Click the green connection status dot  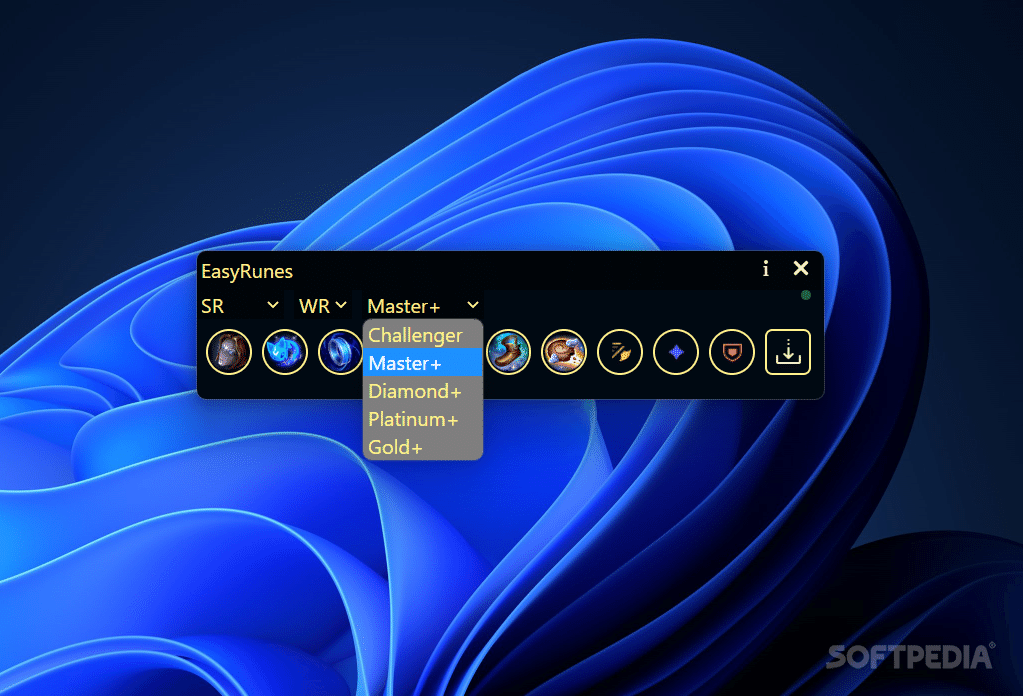(x=806, y=295)
